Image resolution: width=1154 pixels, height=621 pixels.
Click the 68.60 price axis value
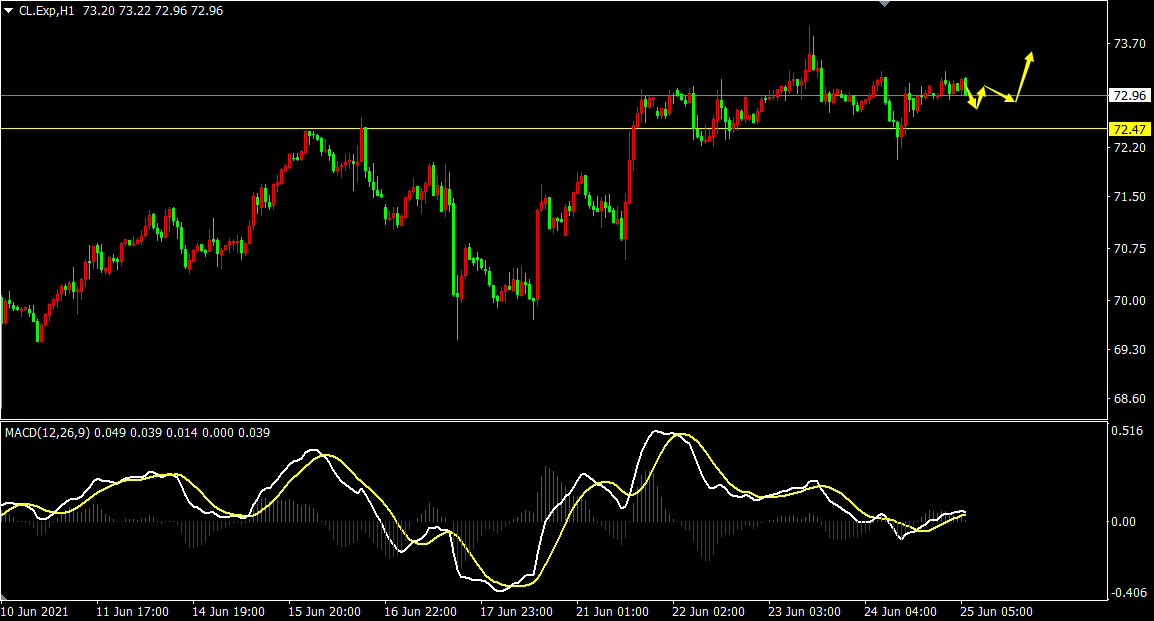tap(1130, 398)
